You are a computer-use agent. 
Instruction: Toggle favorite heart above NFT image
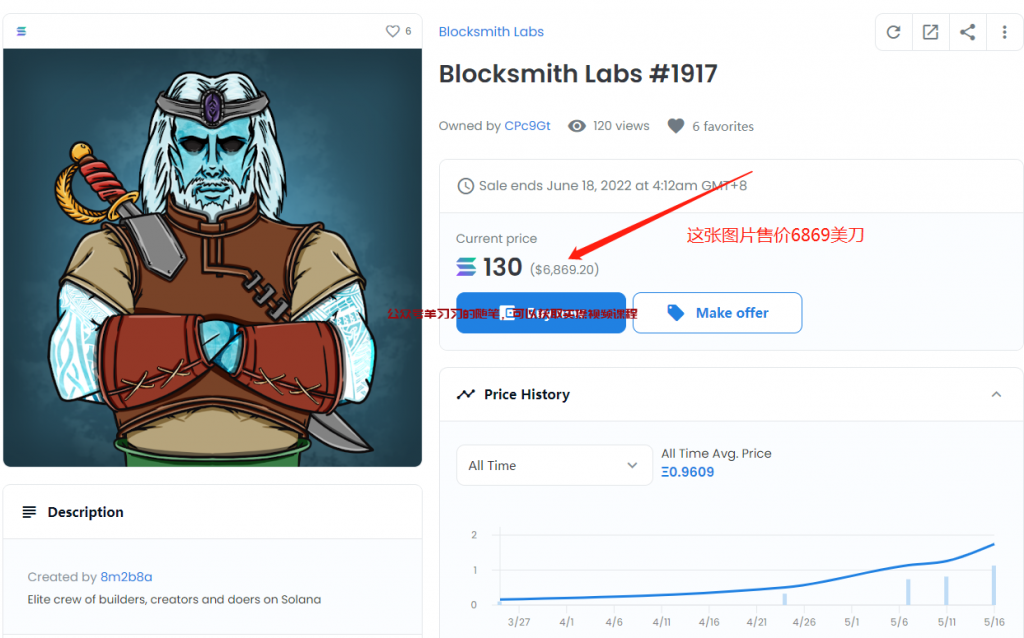[393, 31]
